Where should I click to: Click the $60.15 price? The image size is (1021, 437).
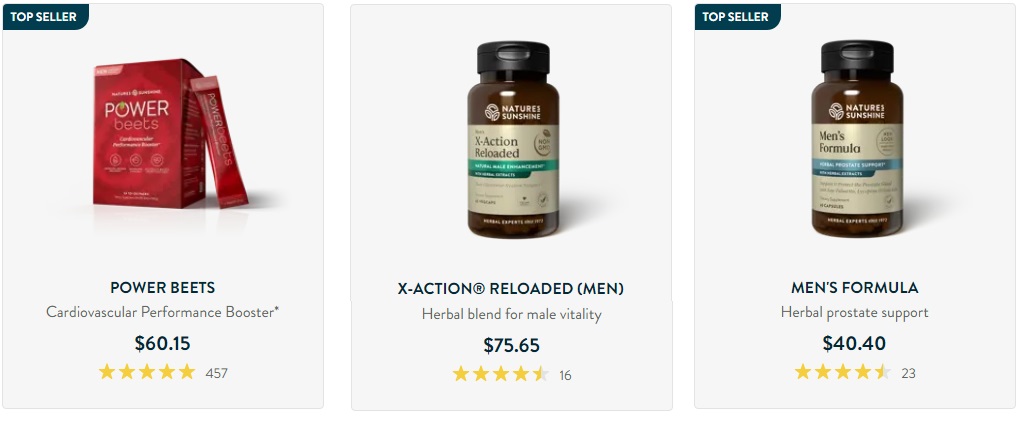point(163,343)
